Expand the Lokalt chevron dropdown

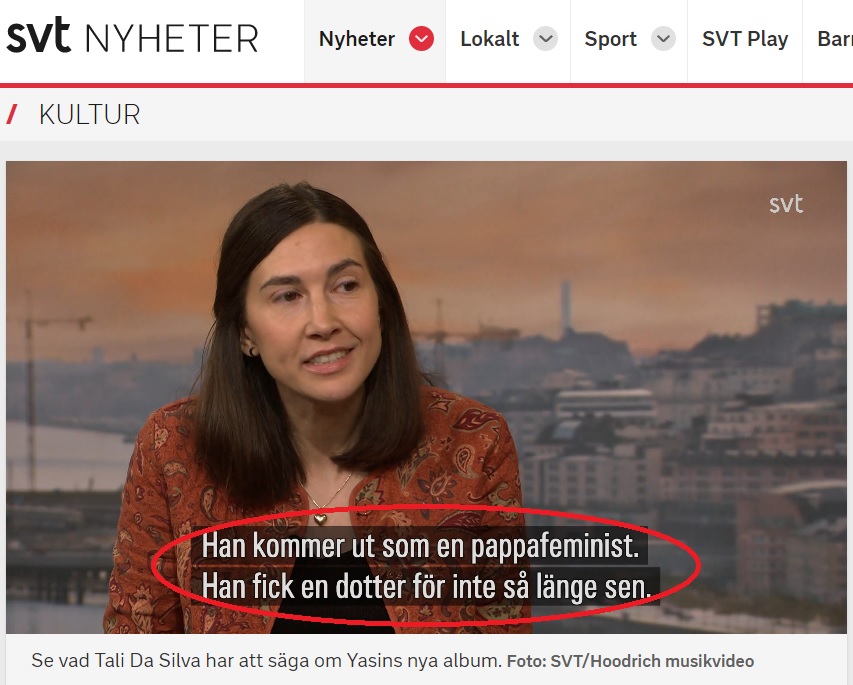click(x=545, y=39)
